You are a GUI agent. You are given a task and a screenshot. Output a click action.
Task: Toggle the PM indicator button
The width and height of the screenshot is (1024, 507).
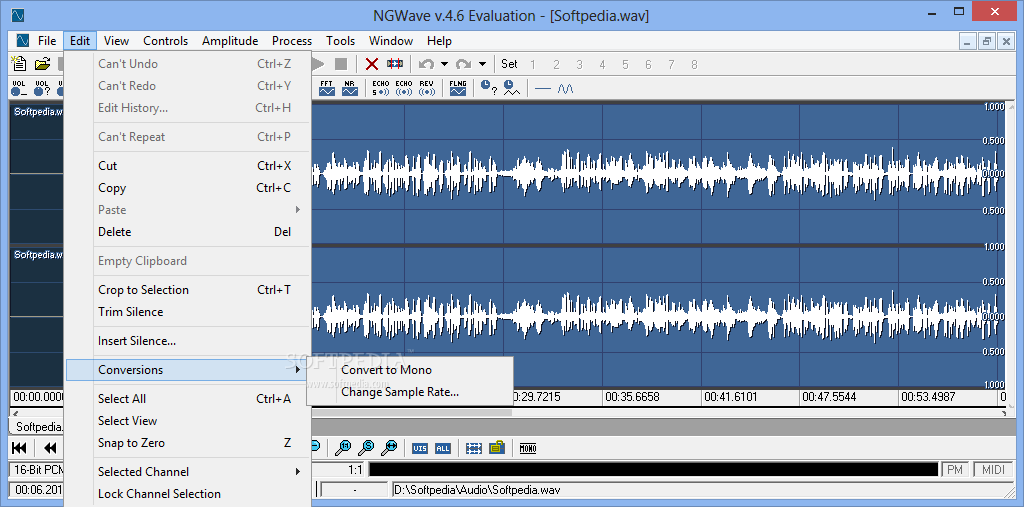pyautogui.click(x=955, y=469)
